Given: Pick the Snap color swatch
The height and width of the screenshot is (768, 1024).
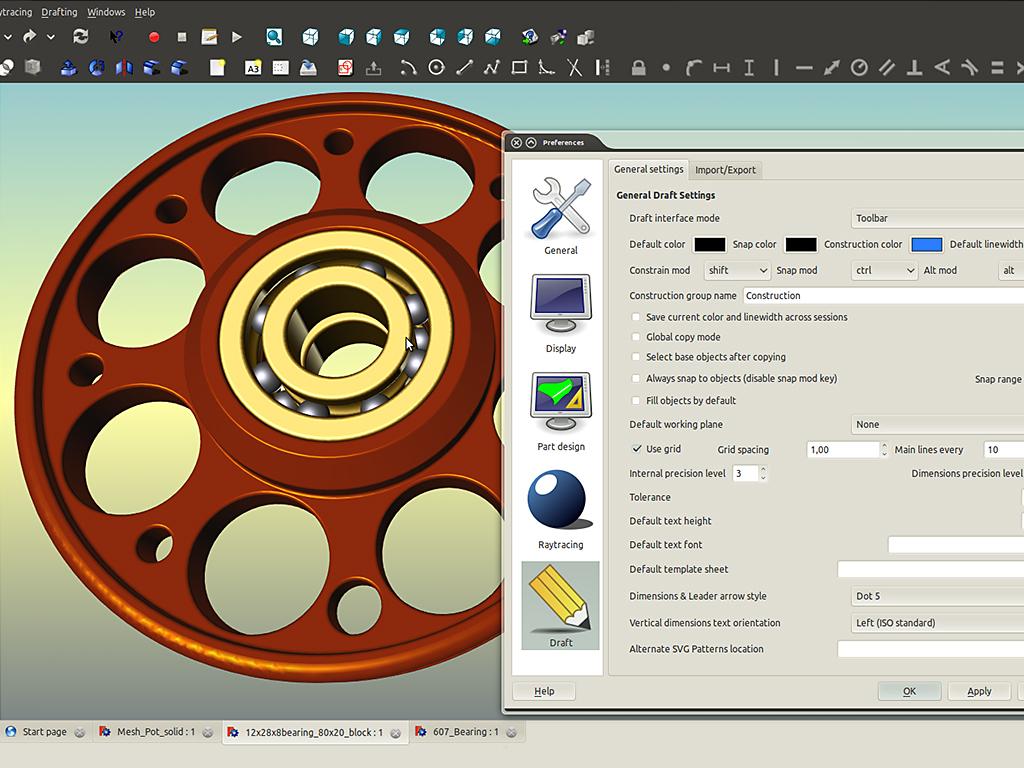Looking at the screenshot, I should point(801,244).
